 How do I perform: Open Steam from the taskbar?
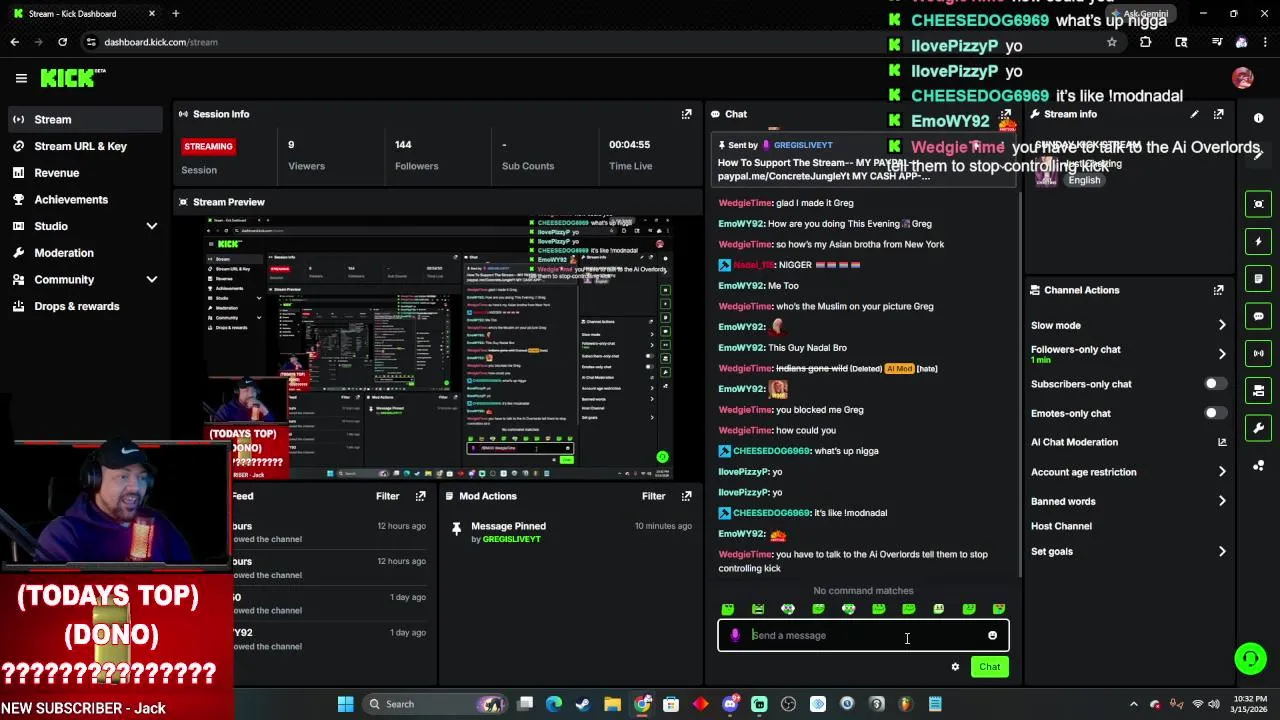(x=583, y=704)
